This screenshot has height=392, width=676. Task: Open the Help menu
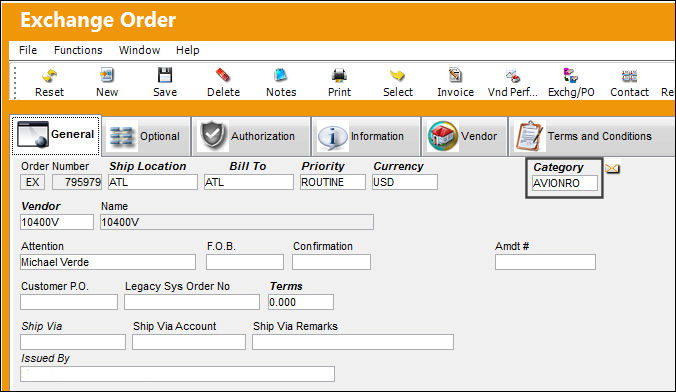(188, 50)
